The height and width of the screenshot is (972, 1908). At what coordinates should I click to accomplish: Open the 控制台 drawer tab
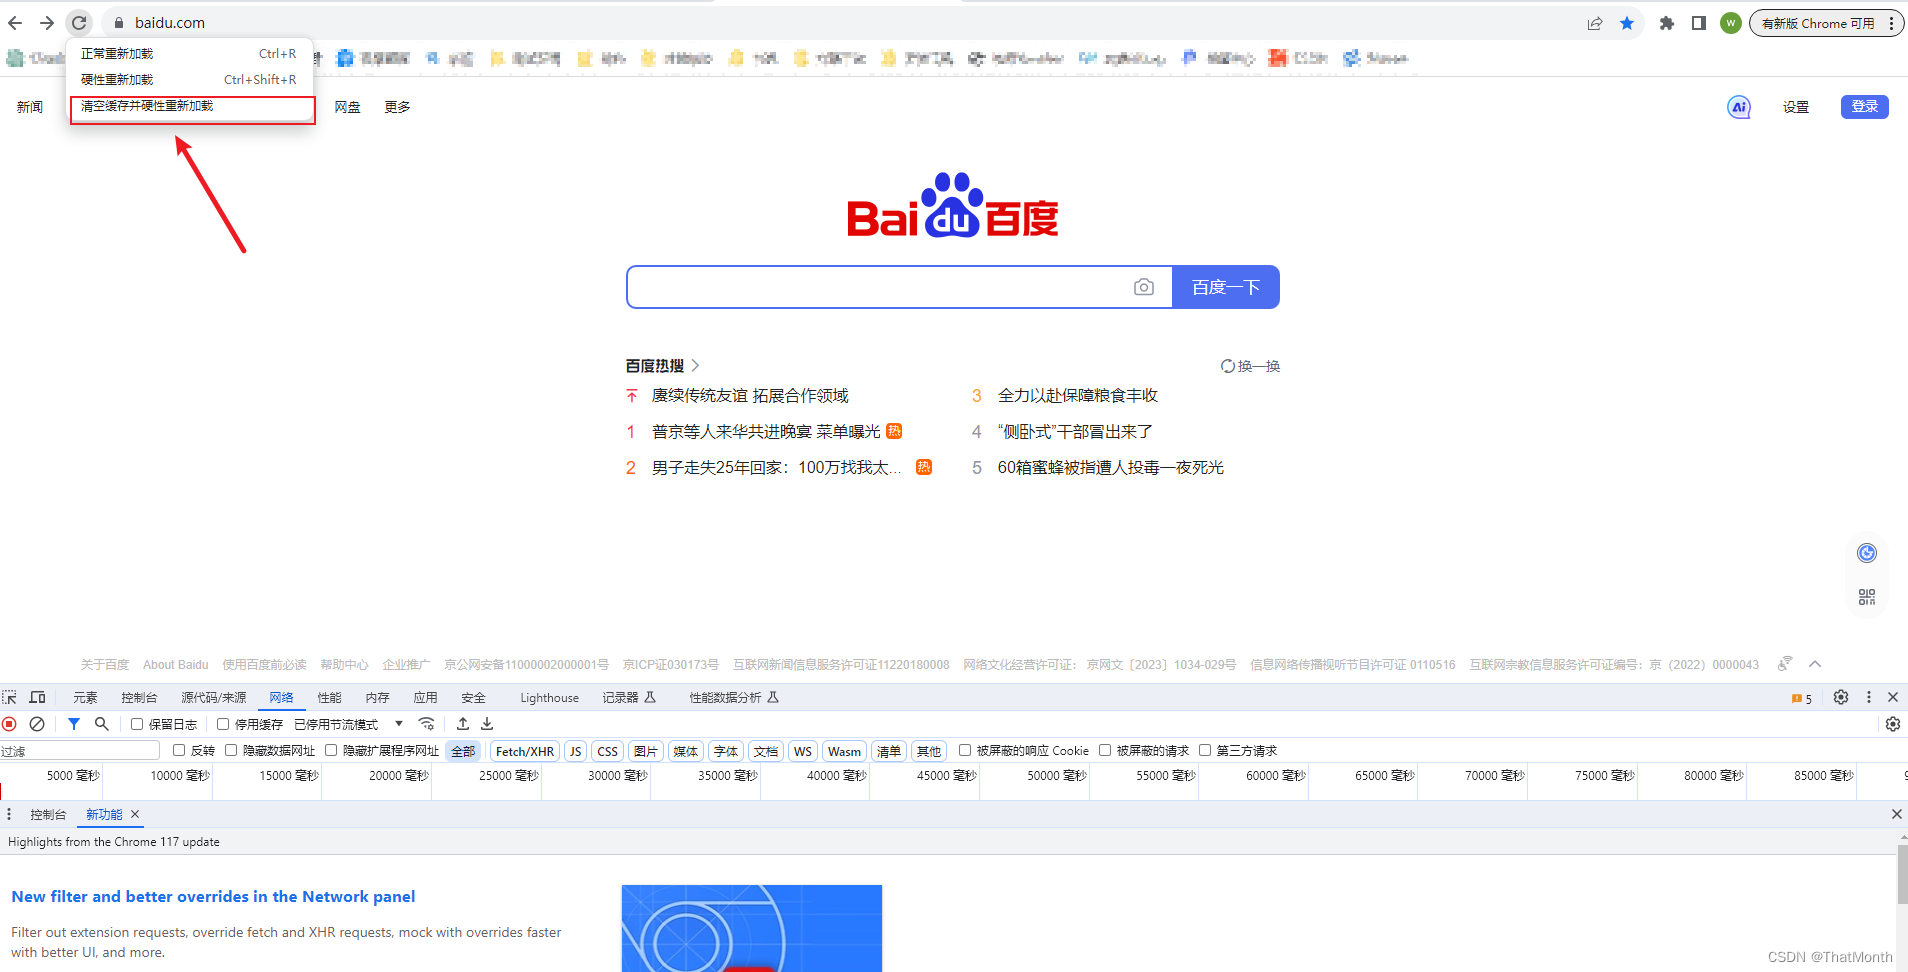[48, 815]
